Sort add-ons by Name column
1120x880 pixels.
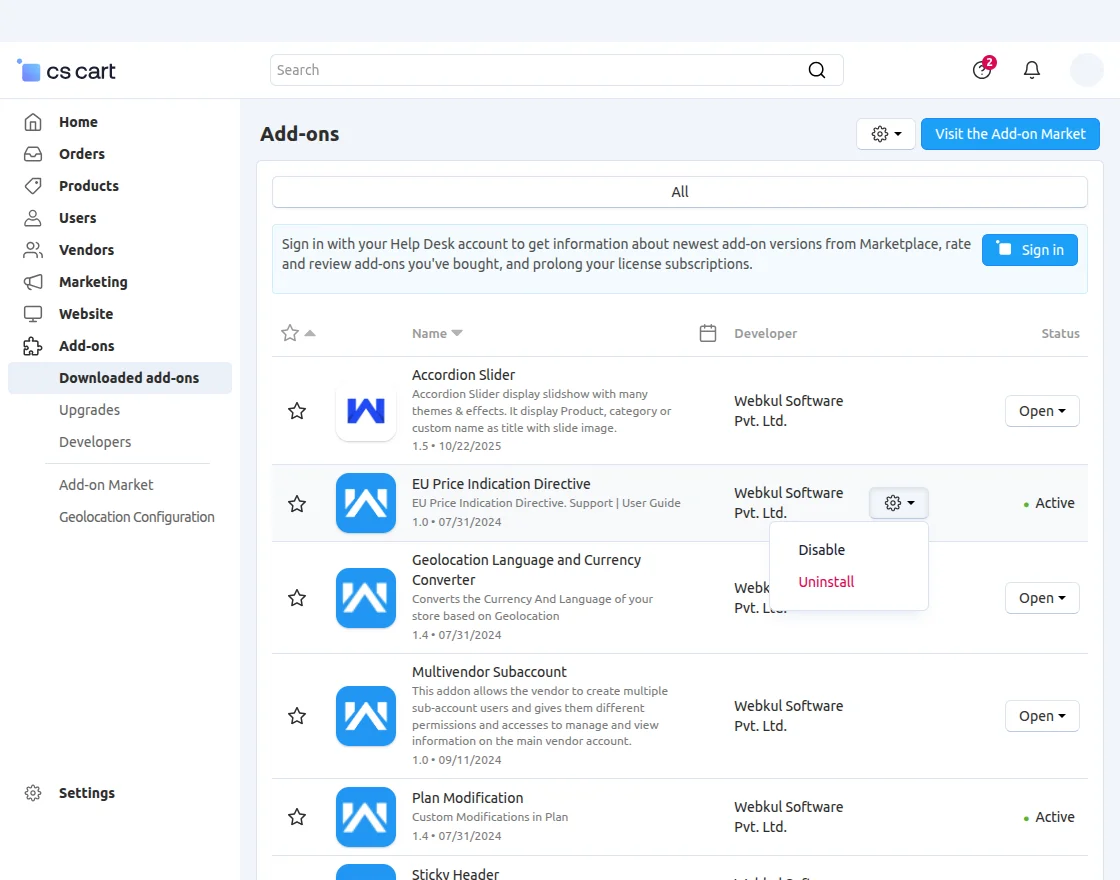click(437, 333)
